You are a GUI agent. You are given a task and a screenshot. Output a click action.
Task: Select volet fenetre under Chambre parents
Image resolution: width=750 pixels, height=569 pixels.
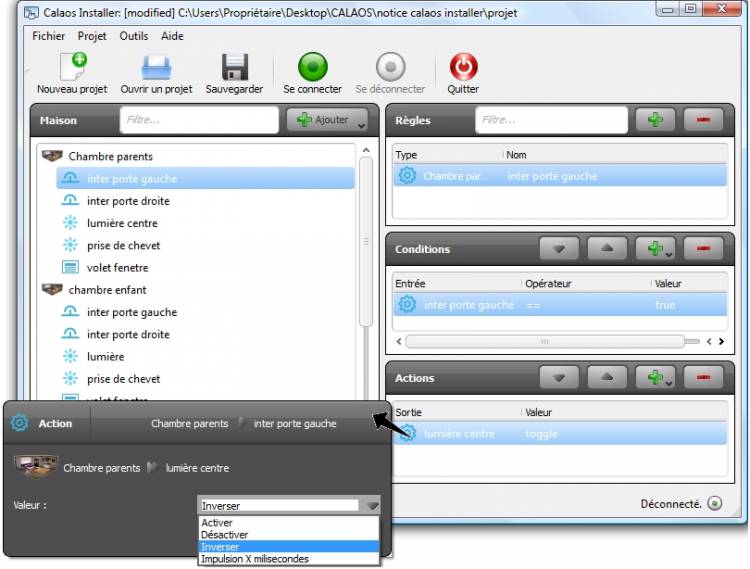pyautogui.click(x=118, y=267)
